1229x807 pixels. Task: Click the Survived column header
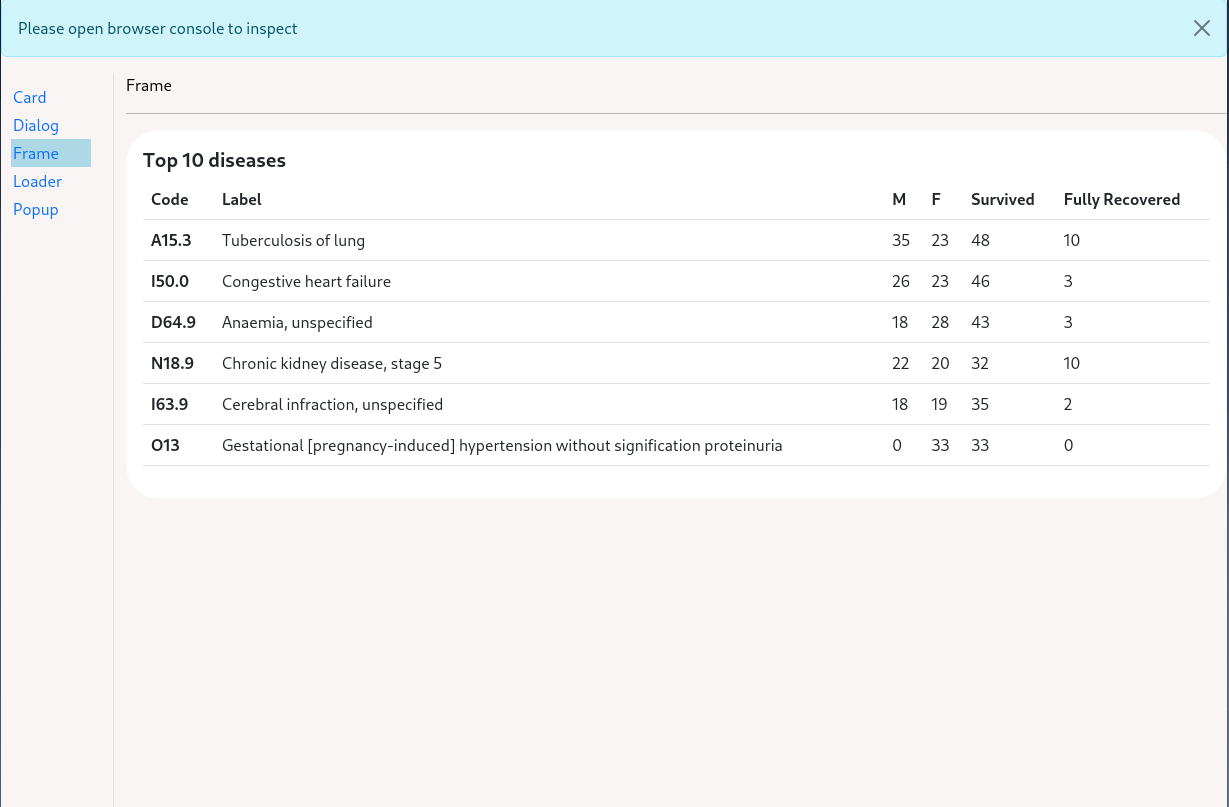pyautogui.click(x=1002, y=199)
